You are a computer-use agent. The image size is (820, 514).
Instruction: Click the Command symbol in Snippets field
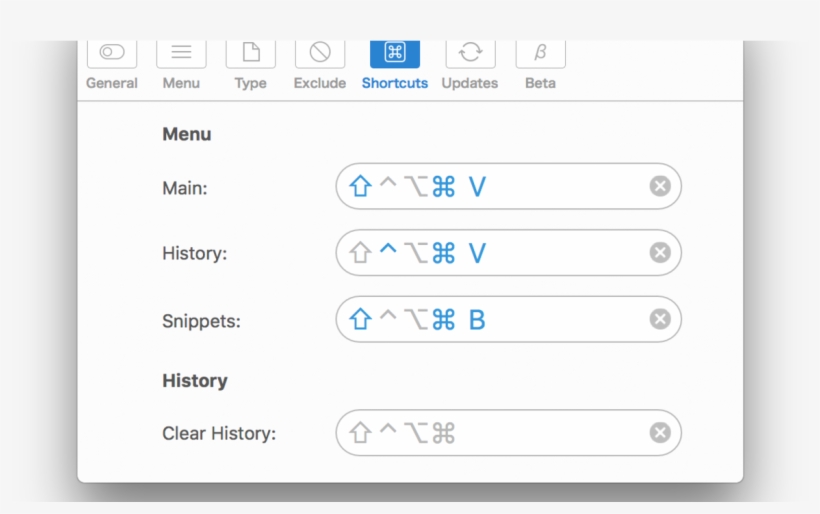443,320
